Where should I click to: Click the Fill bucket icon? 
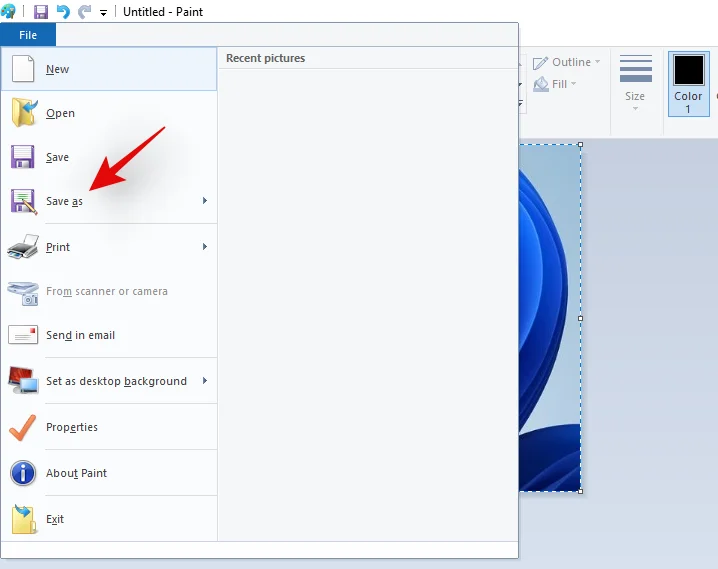[x=541, y=84]
